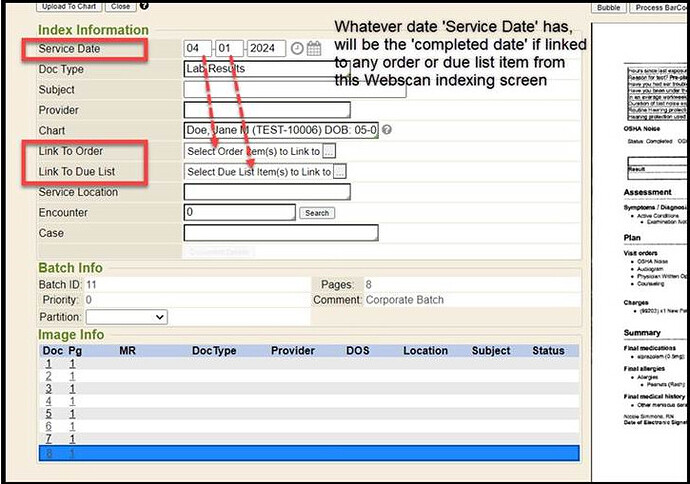Open page link for document 3

[x=72, y=388]
